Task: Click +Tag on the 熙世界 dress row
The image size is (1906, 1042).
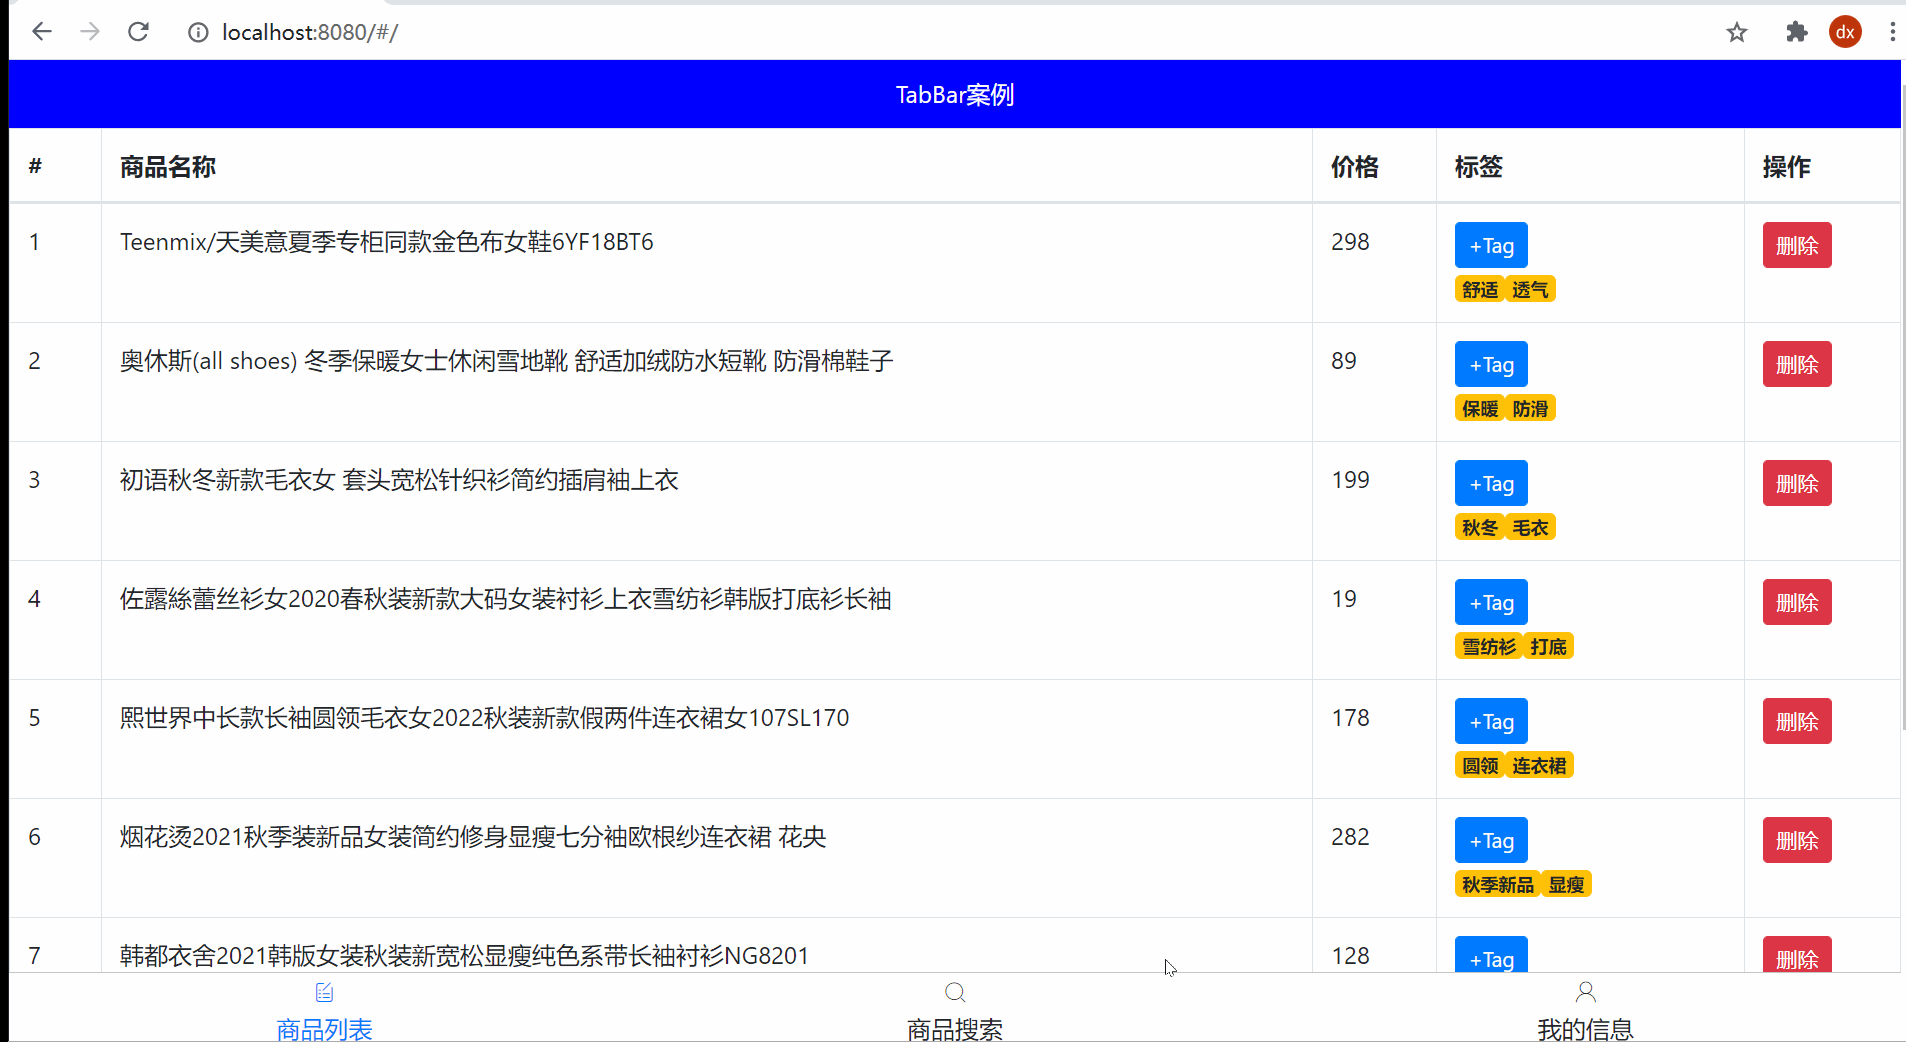Action: (1490, 721)
